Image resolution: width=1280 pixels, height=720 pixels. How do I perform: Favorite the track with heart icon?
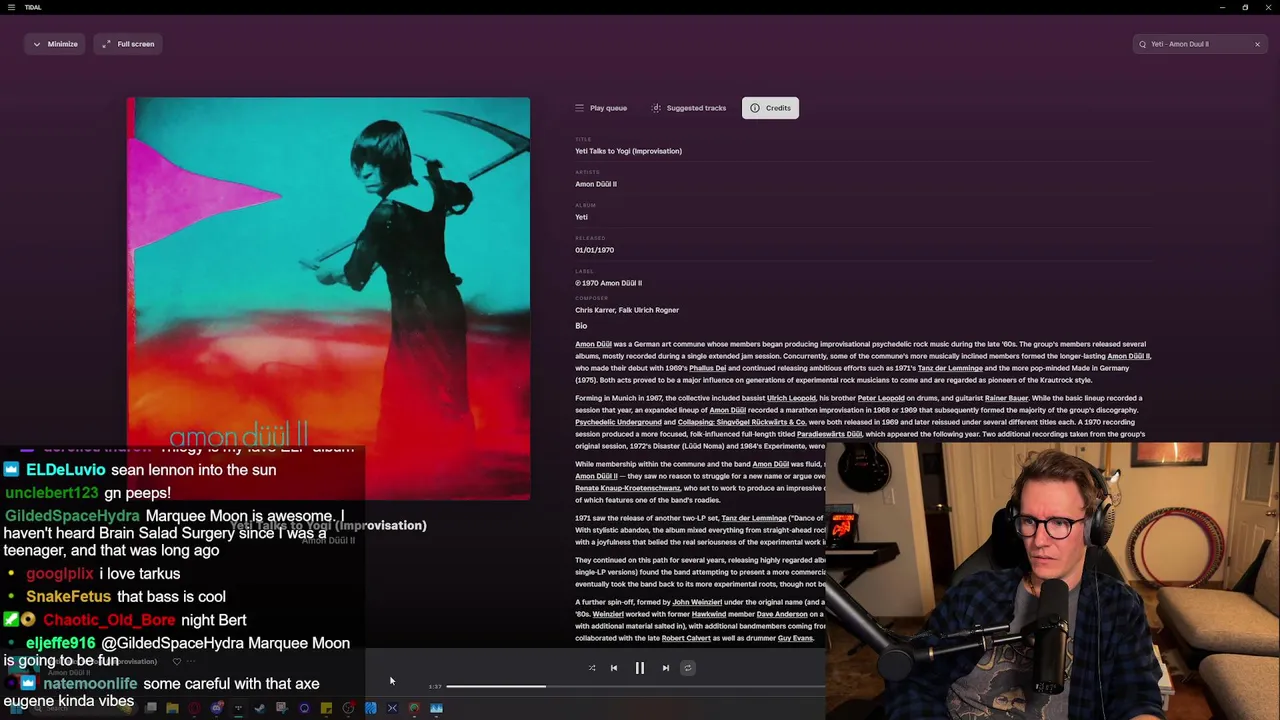pyautogui.click(x=177, y=661)
